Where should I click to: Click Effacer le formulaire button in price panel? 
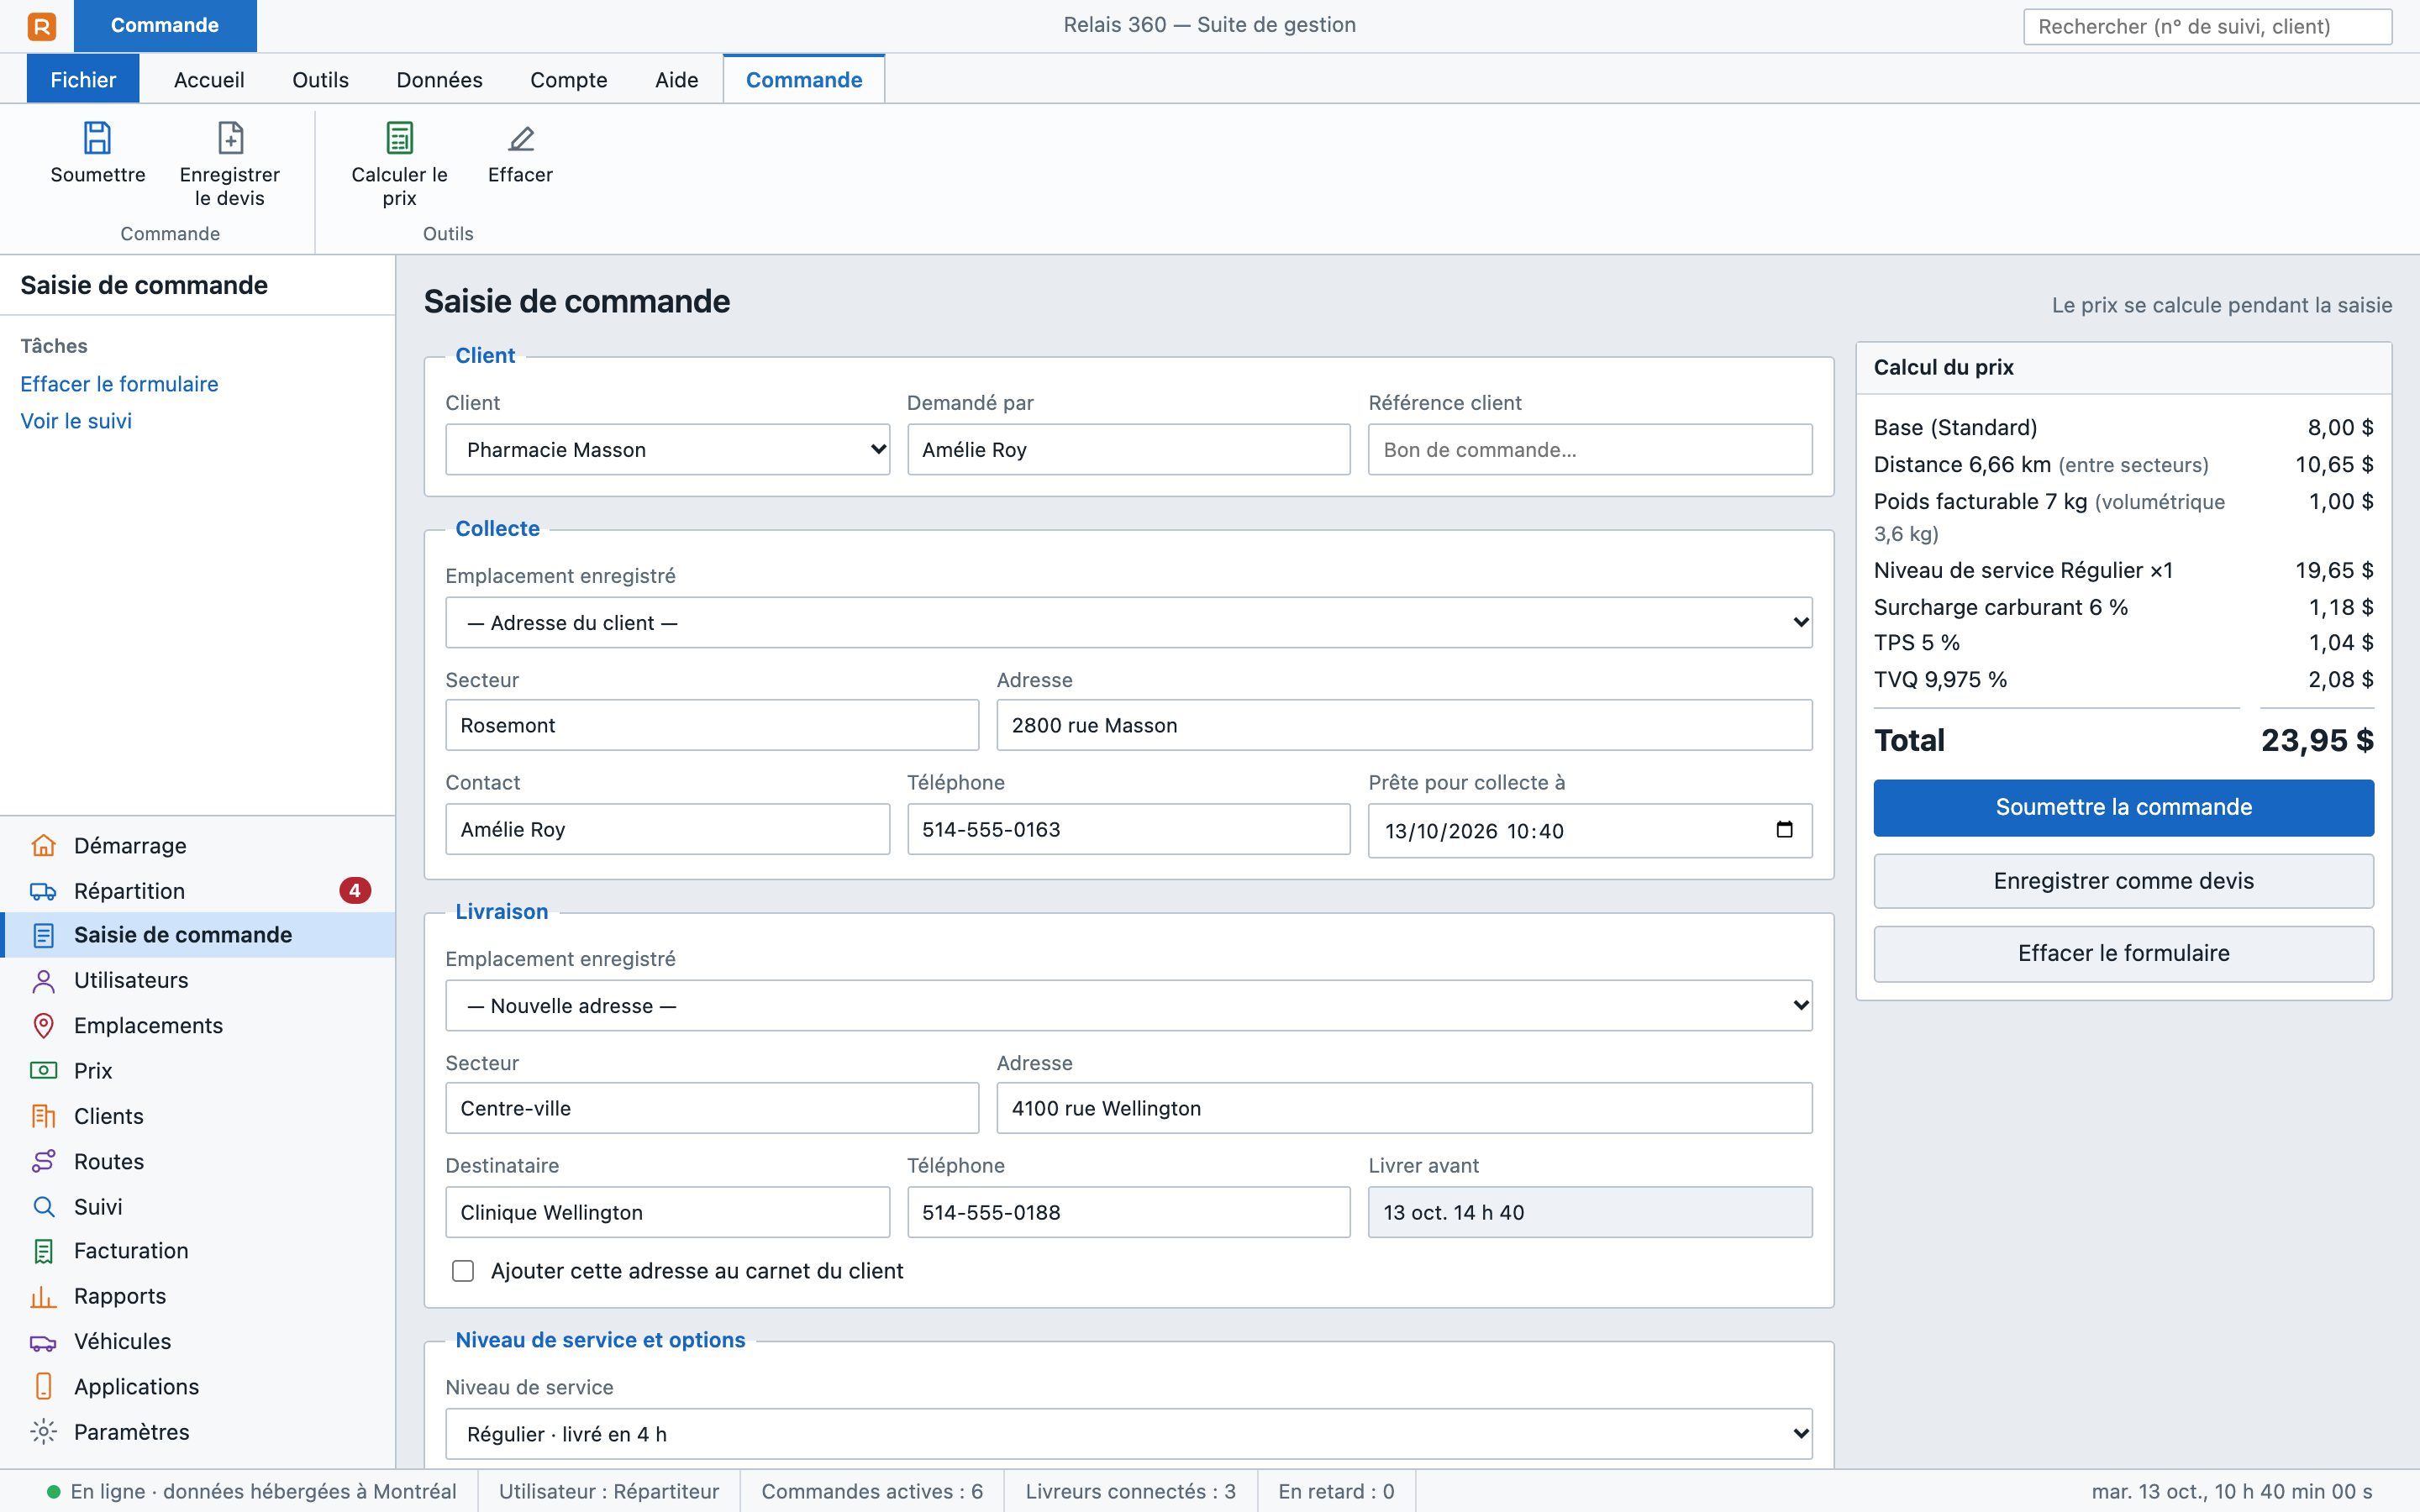(2123, 953)
